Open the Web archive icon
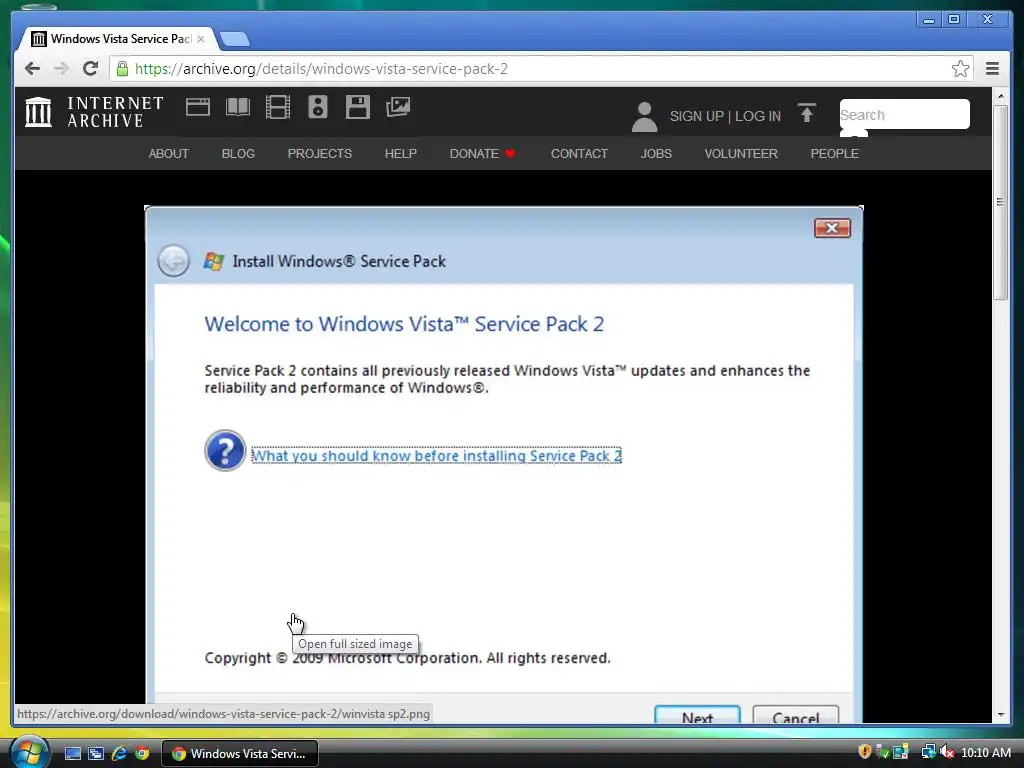 point(197,107)
